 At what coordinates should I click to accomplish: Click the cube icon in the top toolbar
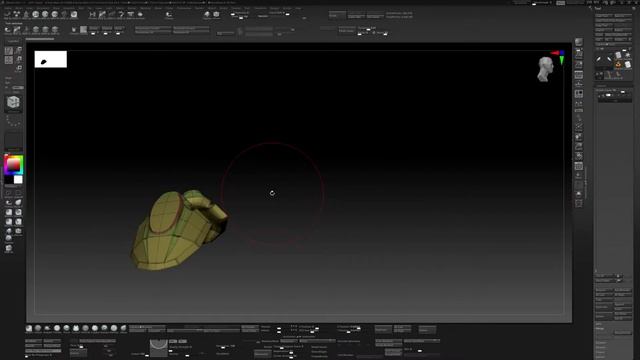pyautogui.click(x=216, y=14)
